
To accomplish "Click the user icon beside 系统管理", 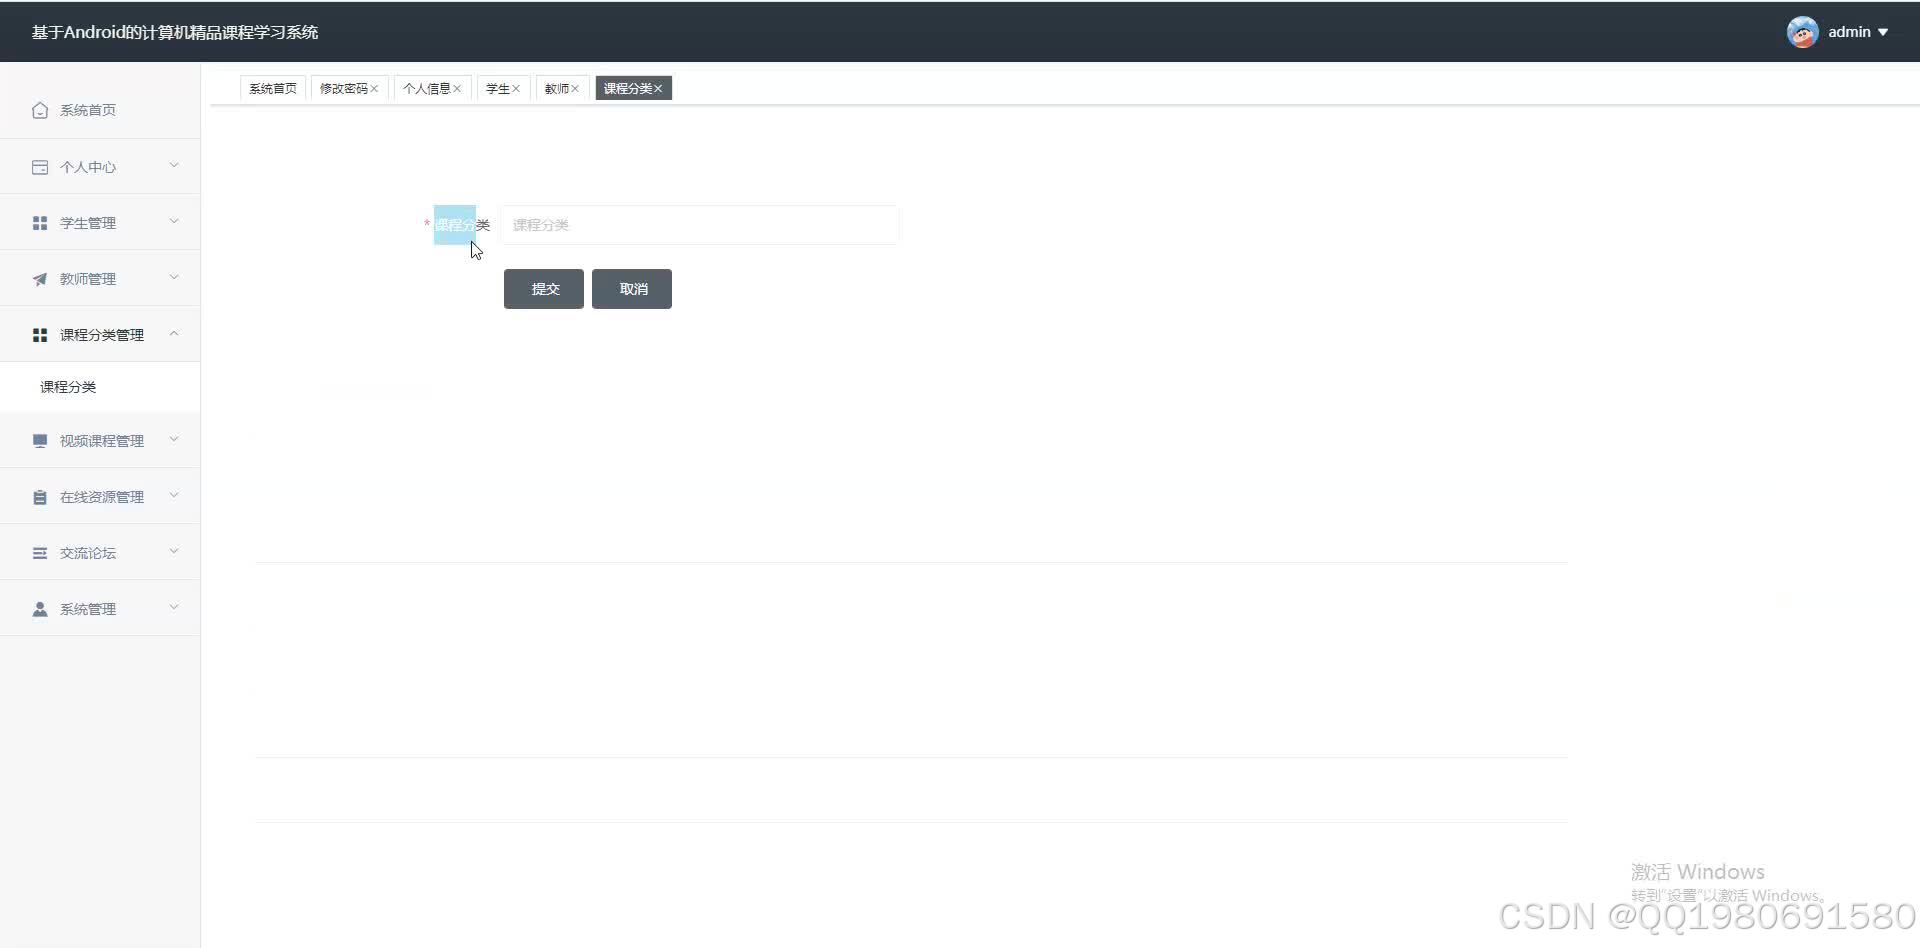I will pyautogui.click(x=40, y=609).
